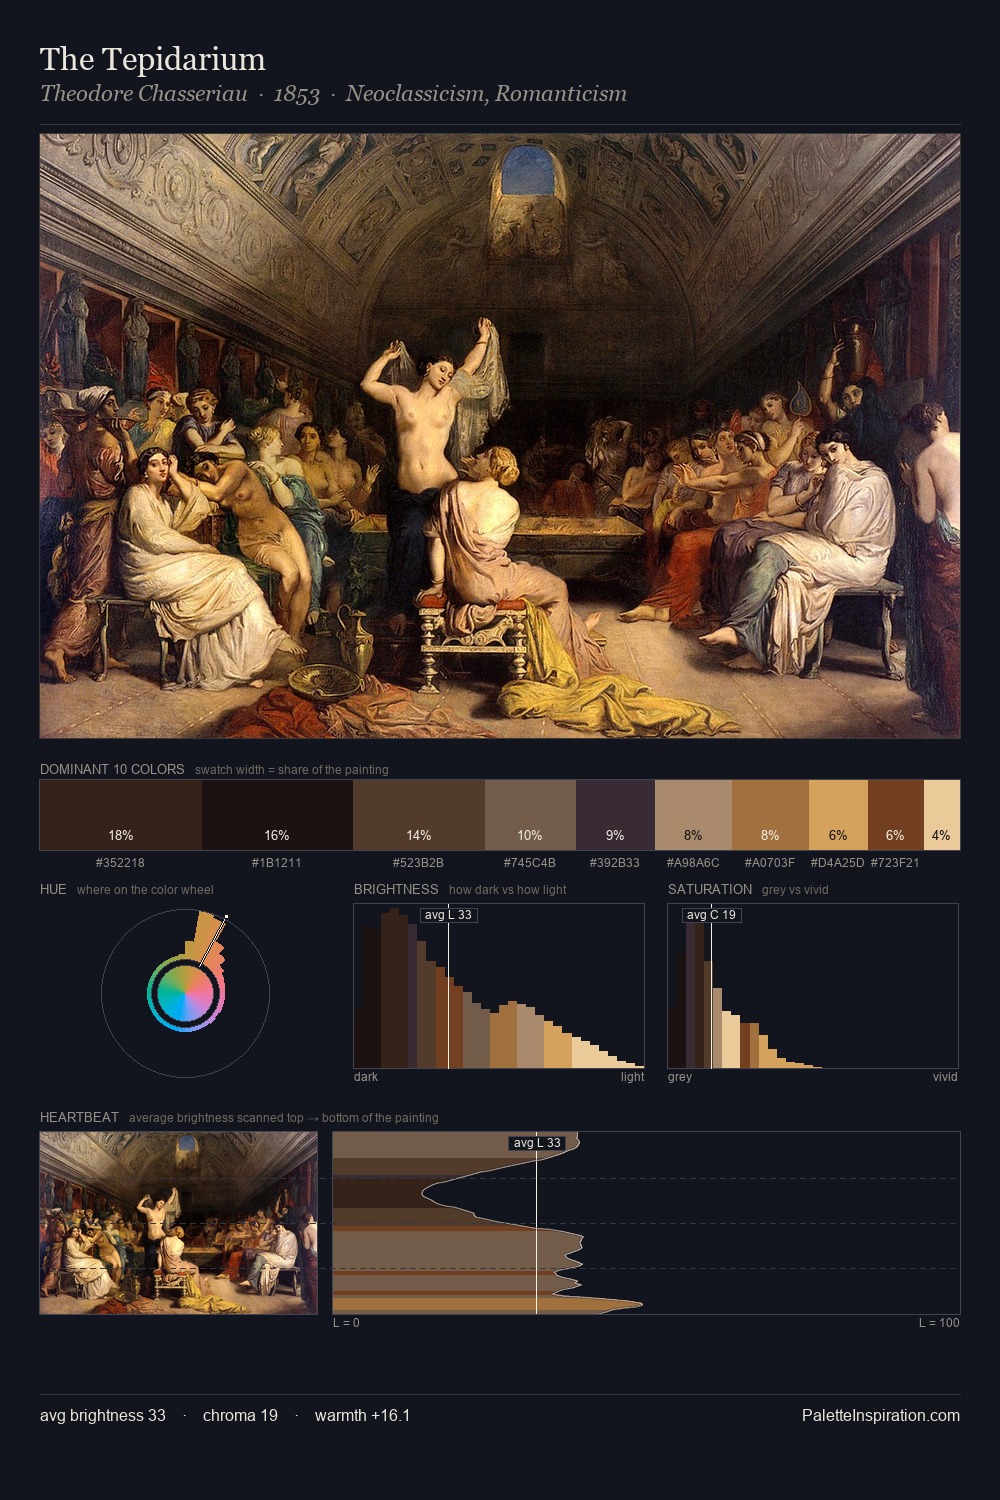
Task: Pick the 14% brown swatch
Action: 419,815
